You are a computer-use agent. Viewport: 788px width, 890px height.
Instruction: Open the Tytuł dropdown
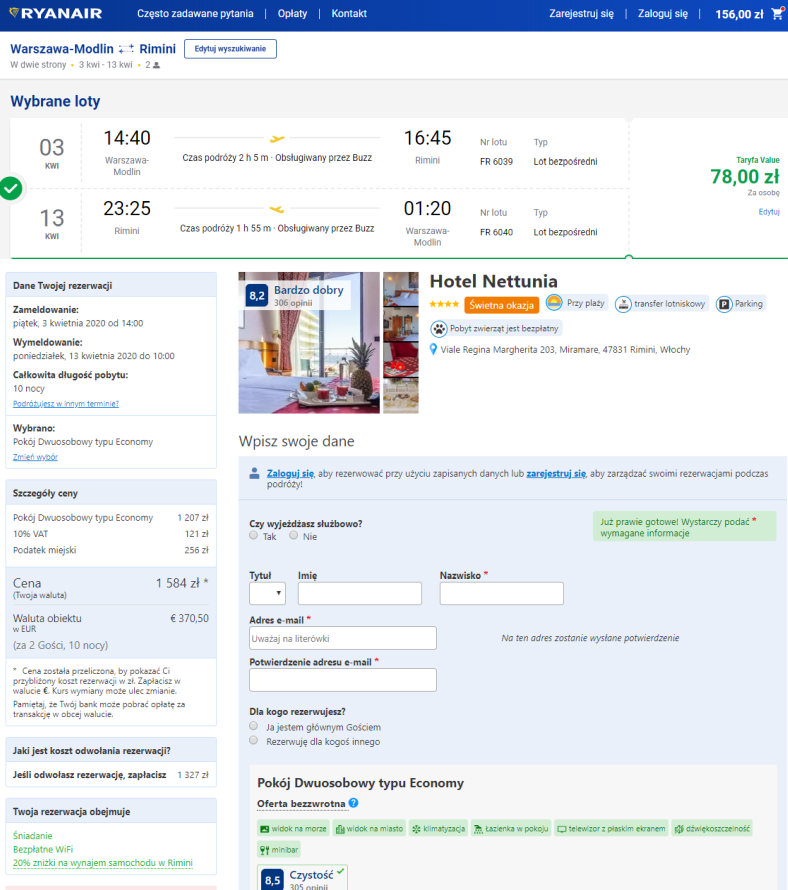click(x=267, y=593)
